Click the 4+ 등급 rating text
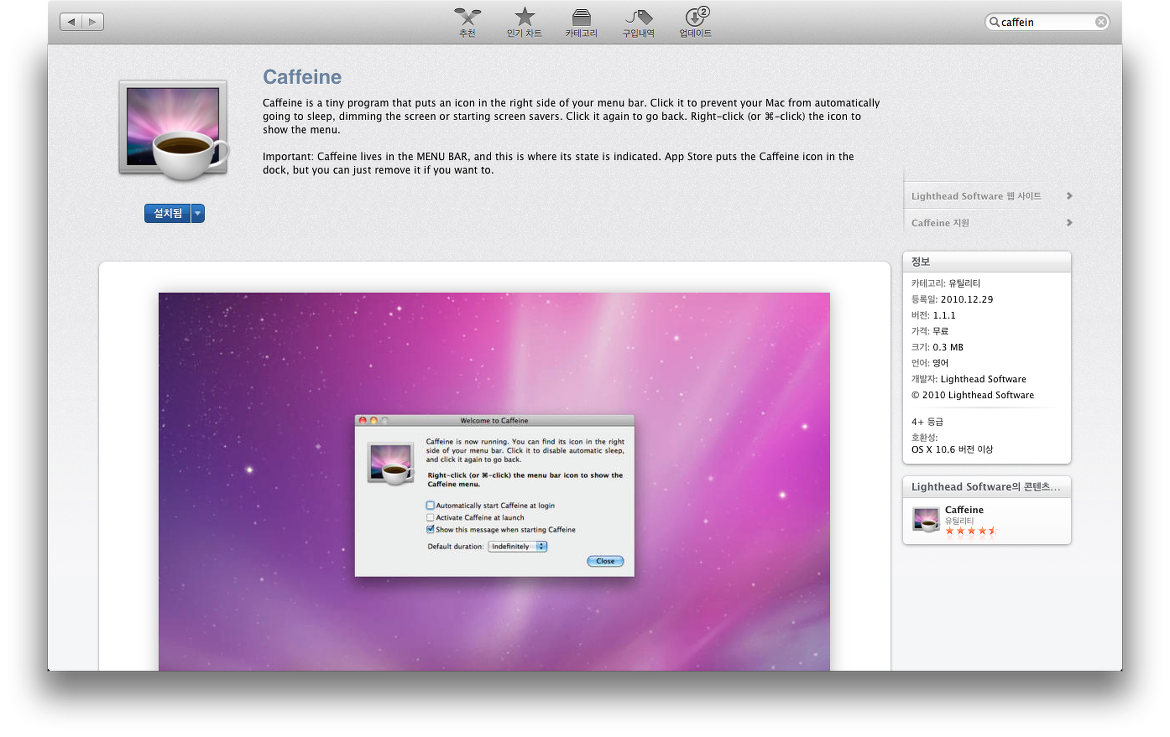Screen dimensions: 1170x737 (927, 422)
